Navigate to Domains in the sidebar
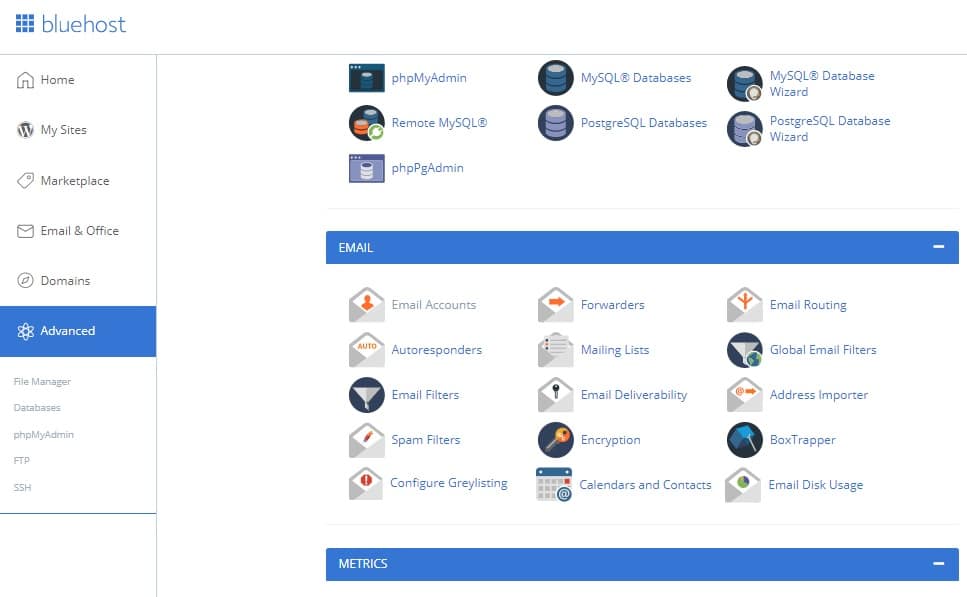The width and height of the screenshot is (967, 597). pyautogui.click(x=78, y=281)
